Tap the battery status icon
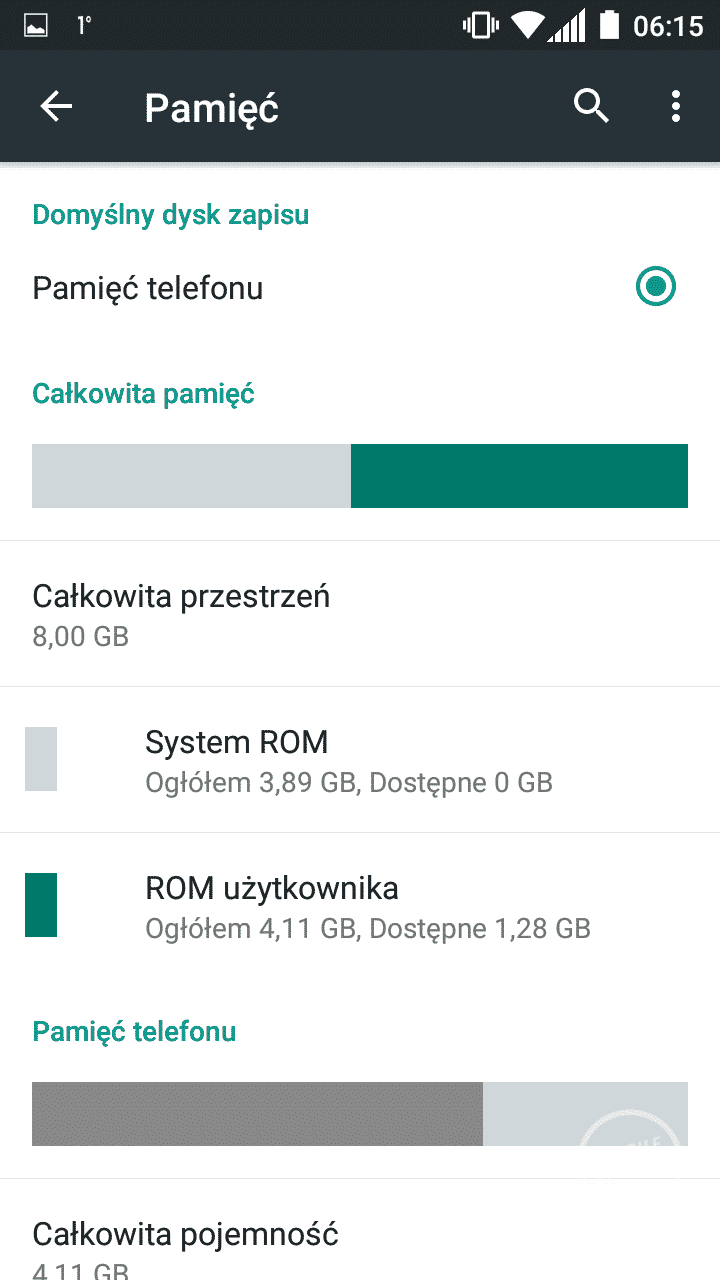This screenshot has width=720, height=1280. (607, 25)
